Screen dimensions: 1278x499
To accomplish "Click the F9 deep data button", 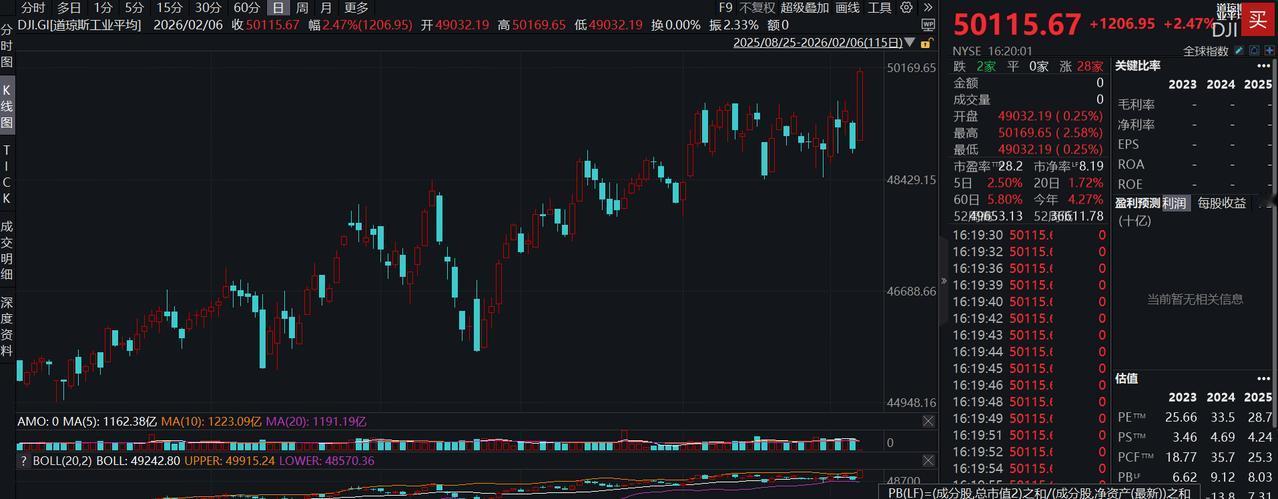I will click(725, 7).
